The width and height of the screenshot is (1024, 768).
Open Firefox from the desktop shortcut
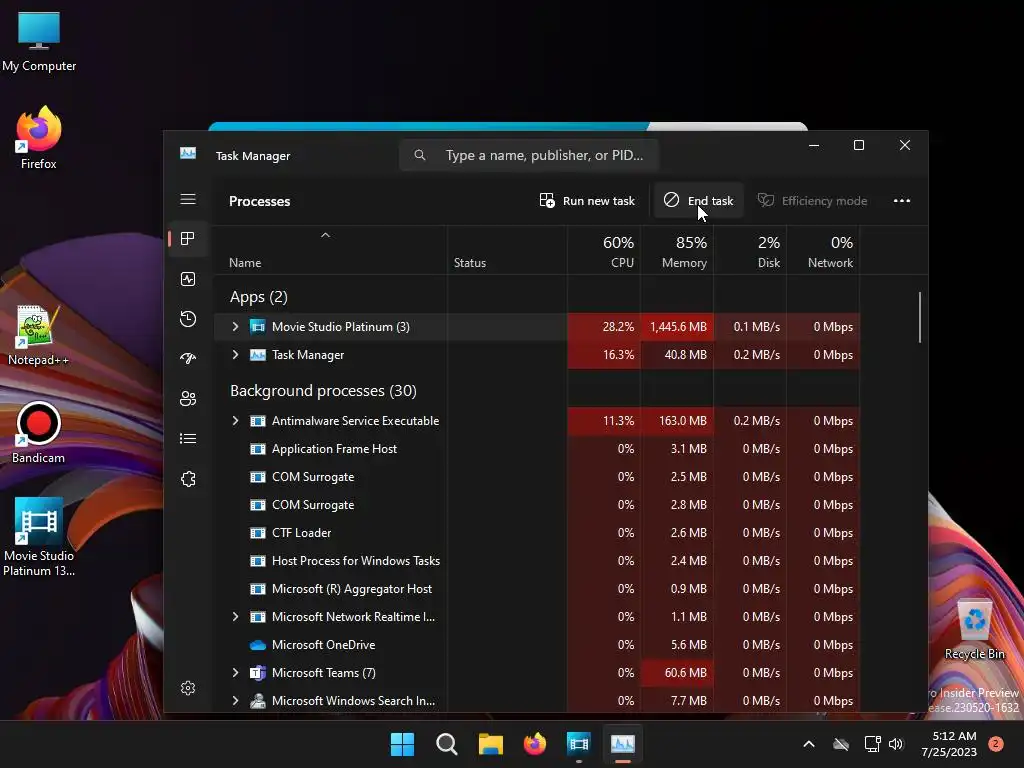coord(39,138)
